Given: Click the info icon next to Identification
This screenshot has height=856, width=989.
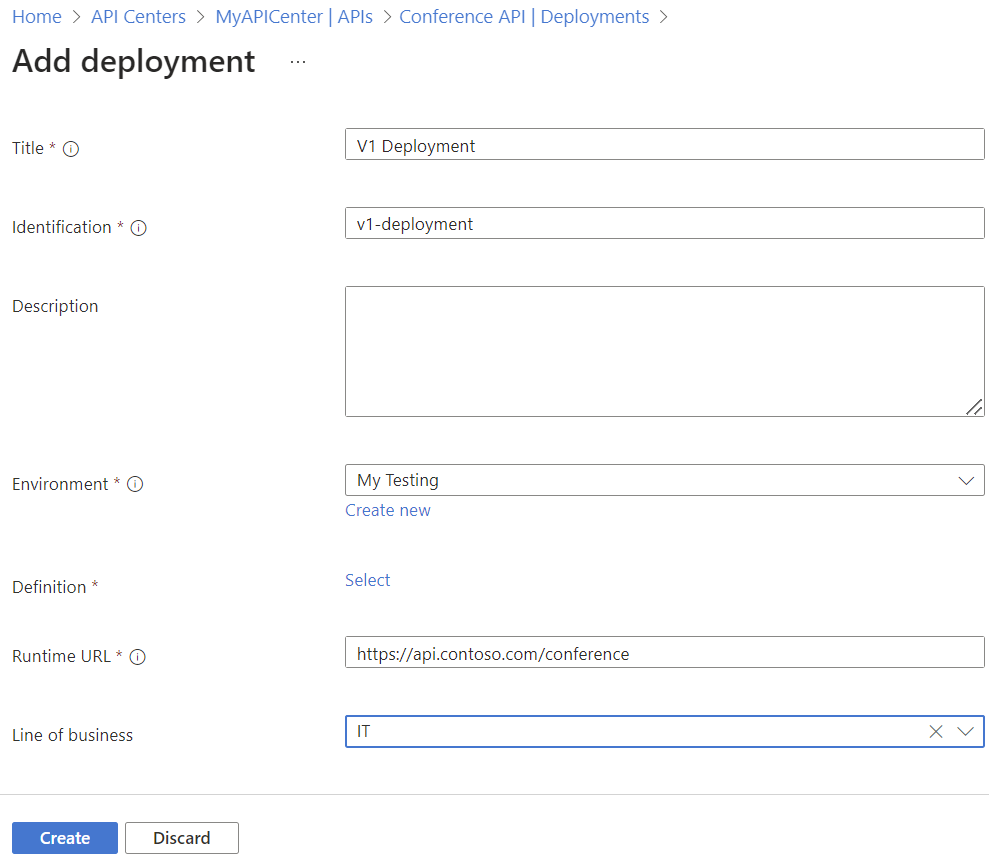Looking at the screenshot, I should (139, 227).
